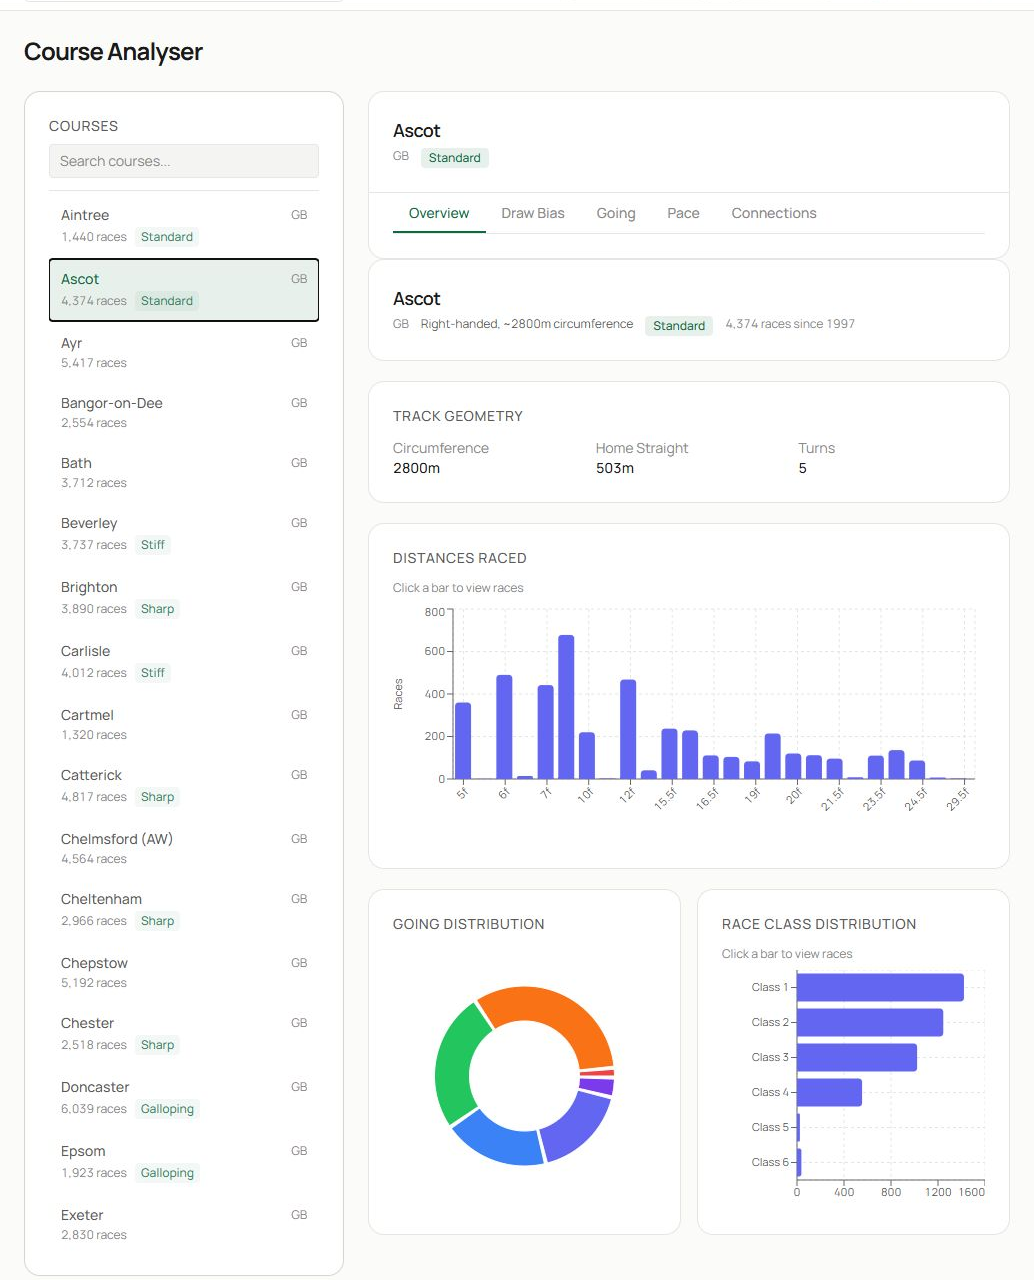
Task: Click the Class 3 bar
Action: click(857, 1057)
